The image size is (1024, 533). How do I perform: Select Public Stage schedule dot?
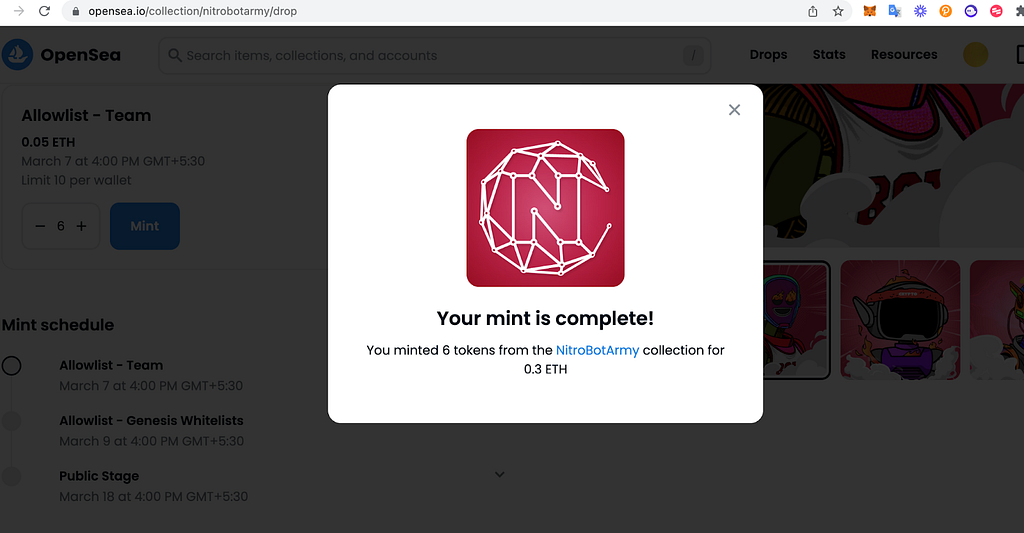point(11,476)
